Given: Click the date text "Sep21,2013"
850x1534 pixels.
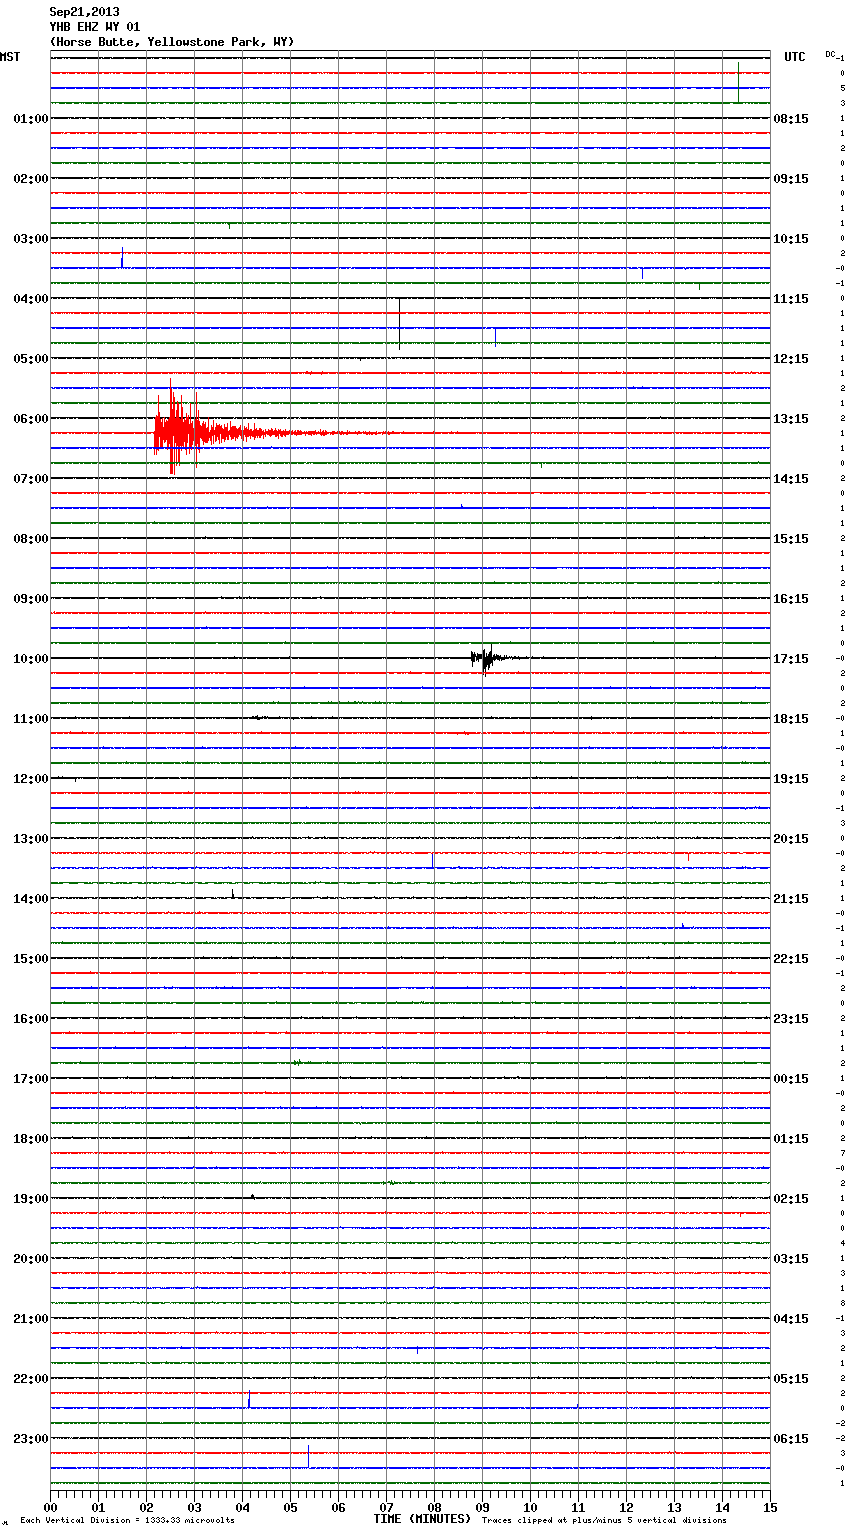Looking at the screenshot, I should [x=84, y=12].
